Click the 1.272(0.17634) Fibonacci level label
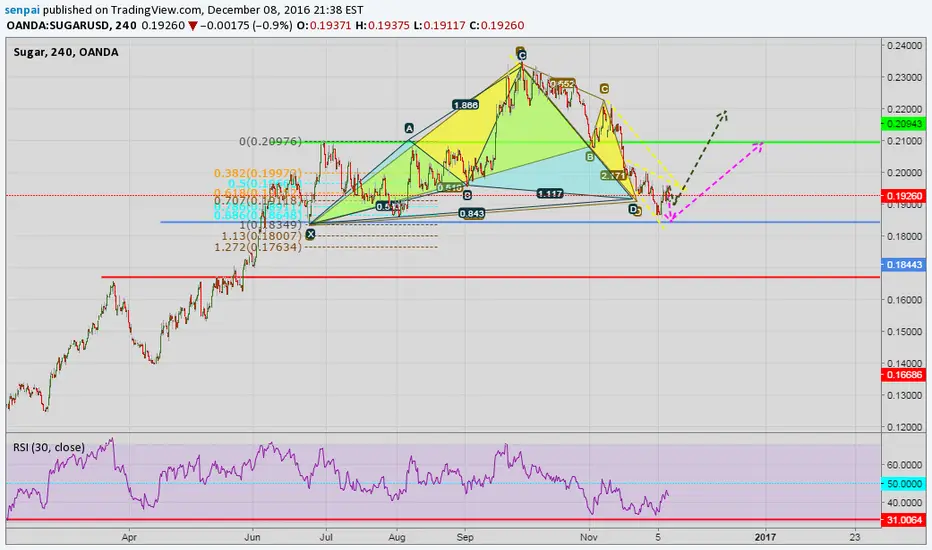Screen dimensions: 932x550 (258, 247)
